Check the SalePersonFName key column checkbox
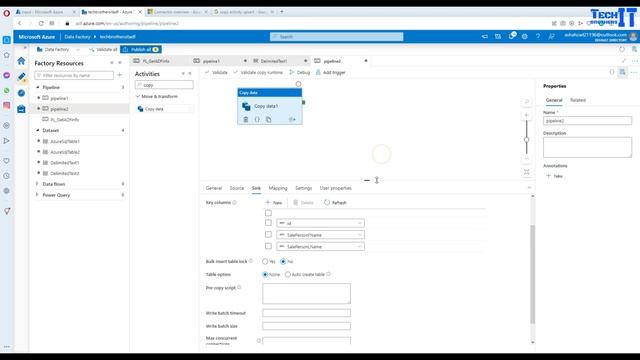The width and height of the screenshot is (640, 360). (268, 235)
